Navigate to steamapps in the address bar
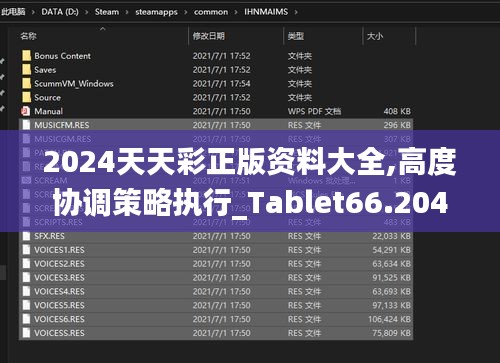Screen dimensions: 500x363 (x=156, y=12)
